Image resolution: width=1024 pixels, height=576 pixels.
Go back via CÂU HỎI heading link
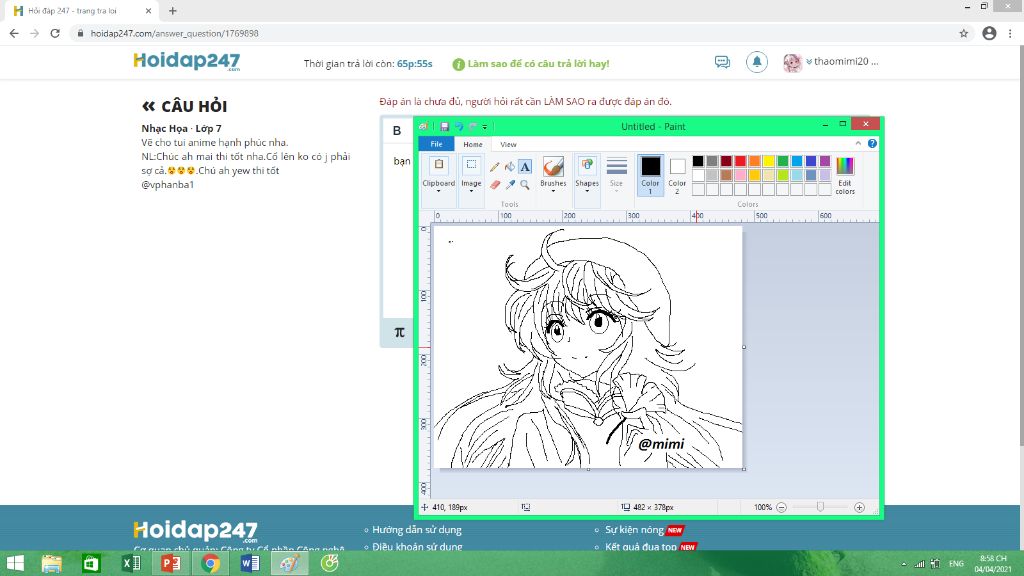(185, 106)
